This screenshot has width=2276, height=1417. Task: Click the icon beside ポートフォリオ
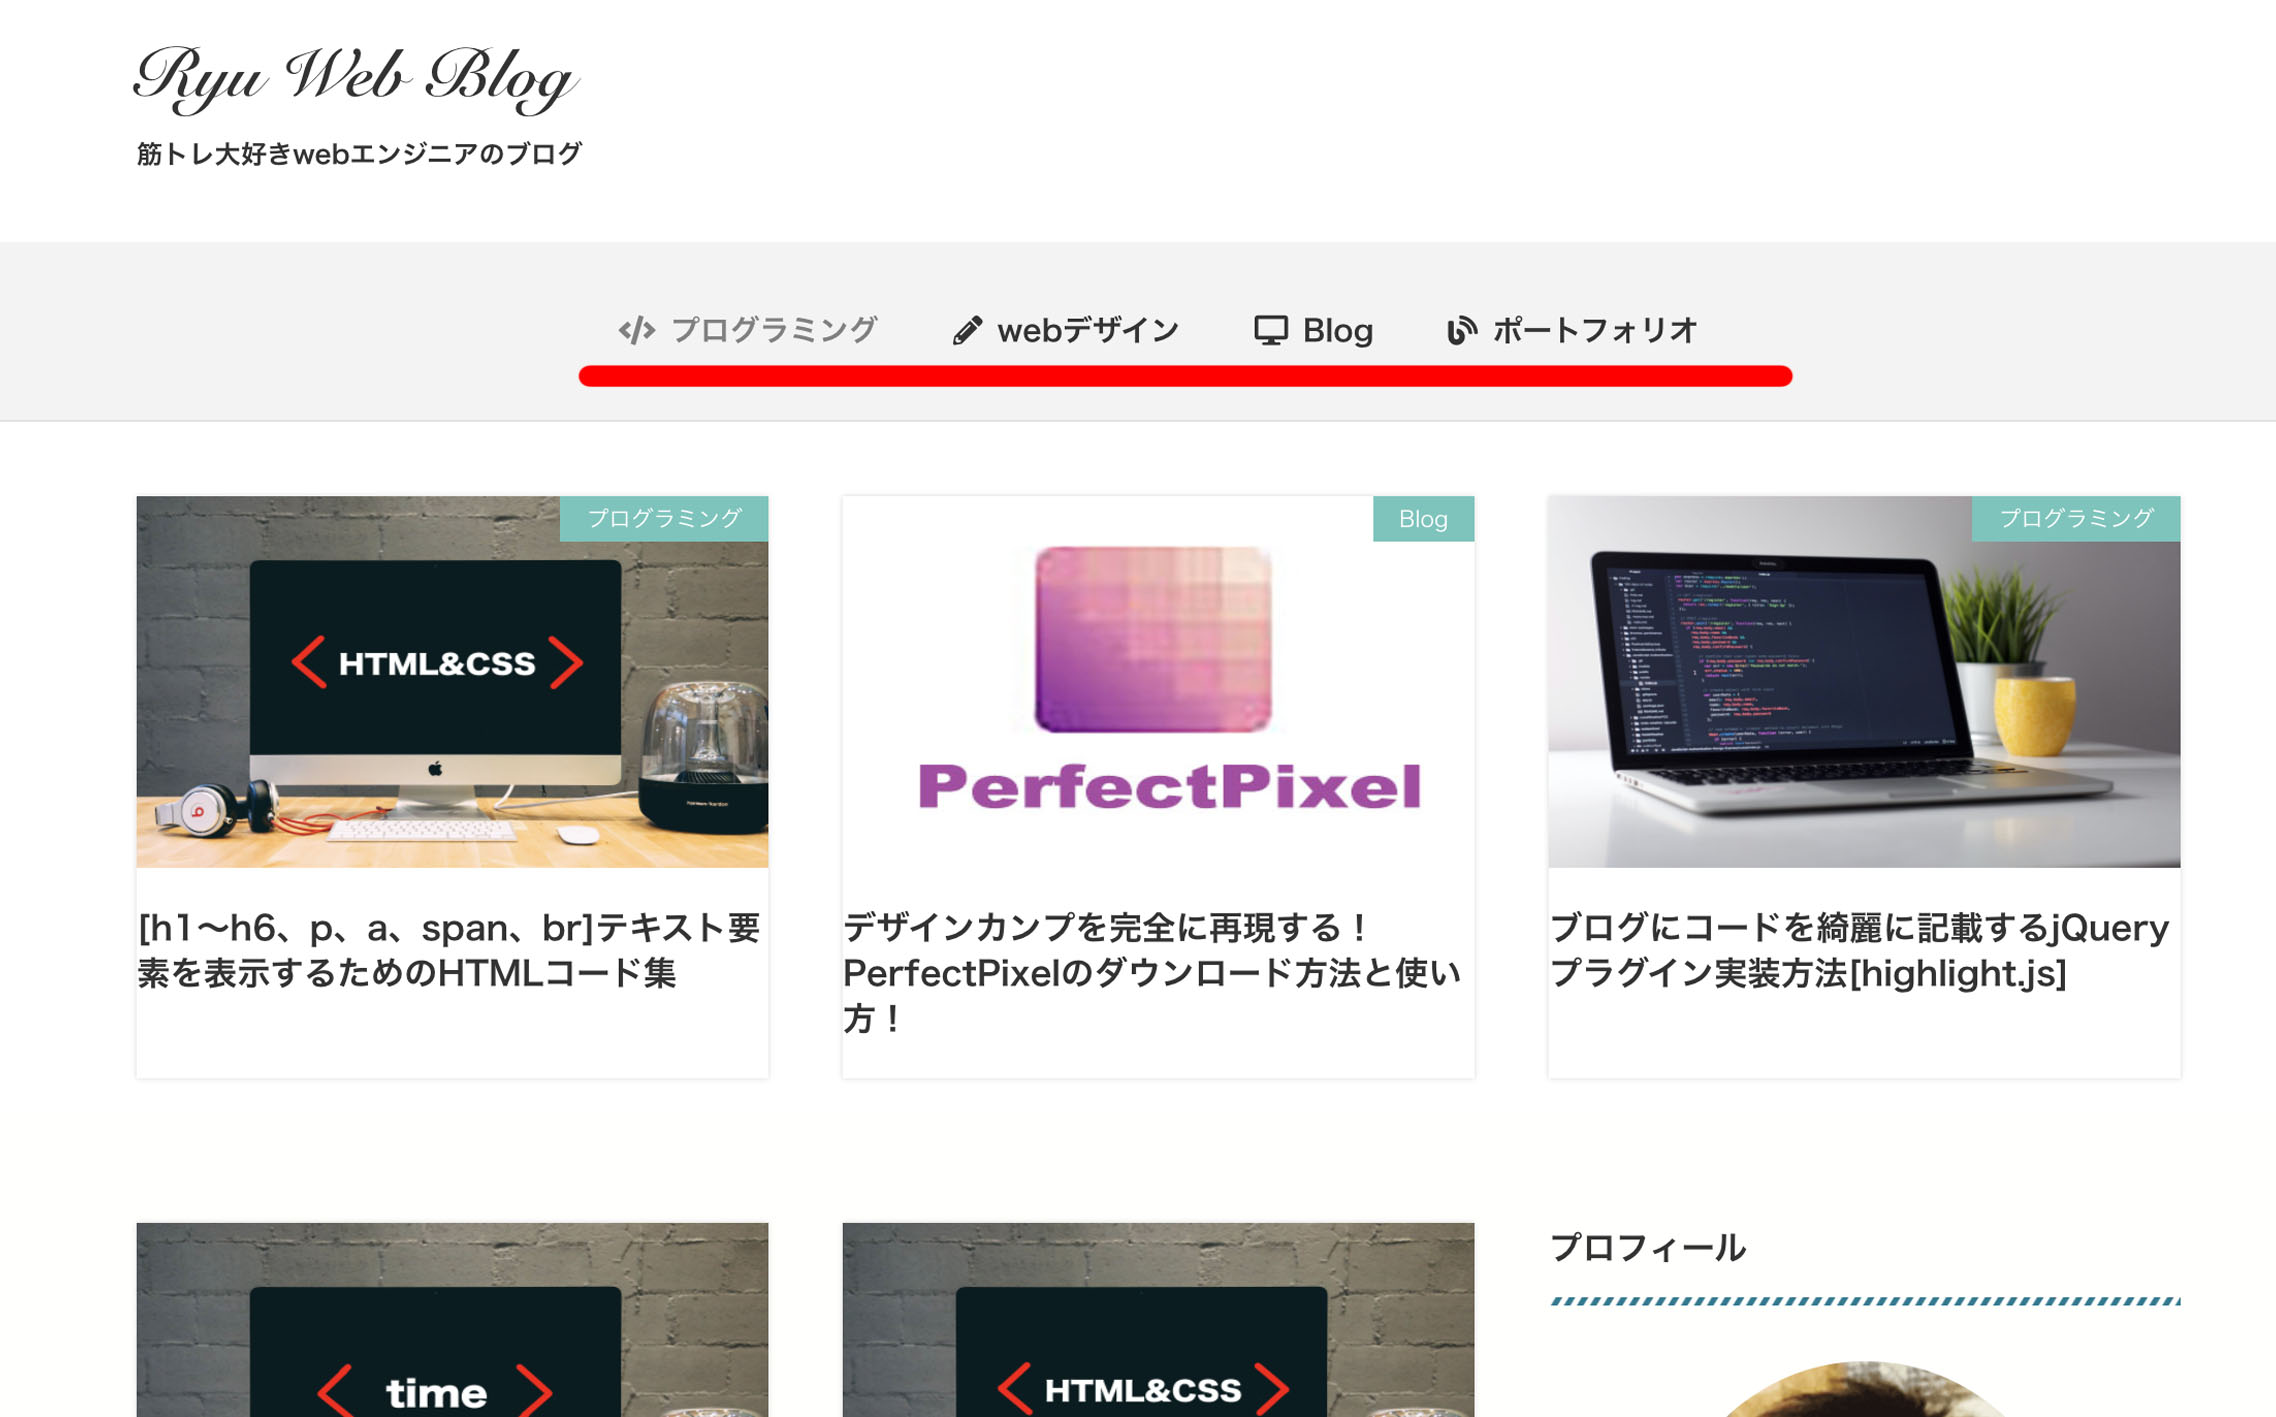[1461, 330]
